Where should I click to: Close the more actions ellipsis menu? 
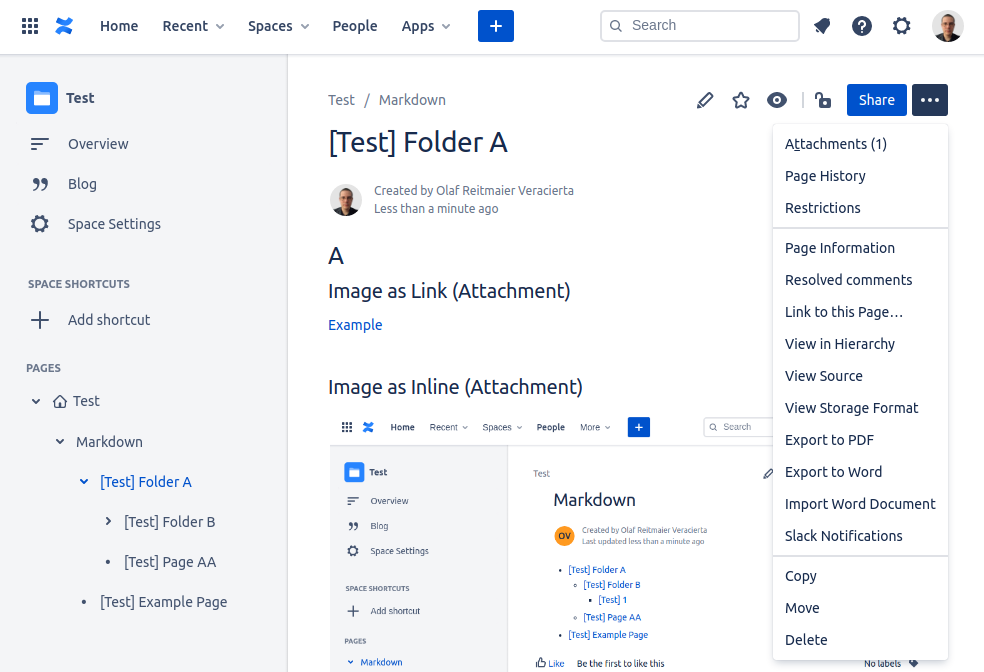[929, 100]
